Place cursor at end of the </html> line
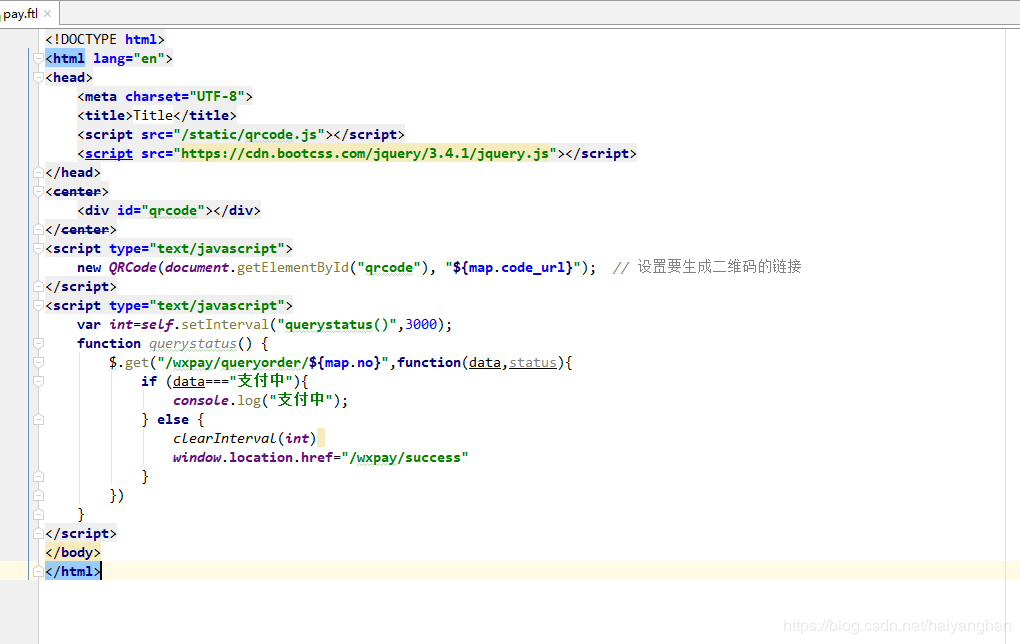This screenshot has width=1020, height=644. click(x=102, y=571)
